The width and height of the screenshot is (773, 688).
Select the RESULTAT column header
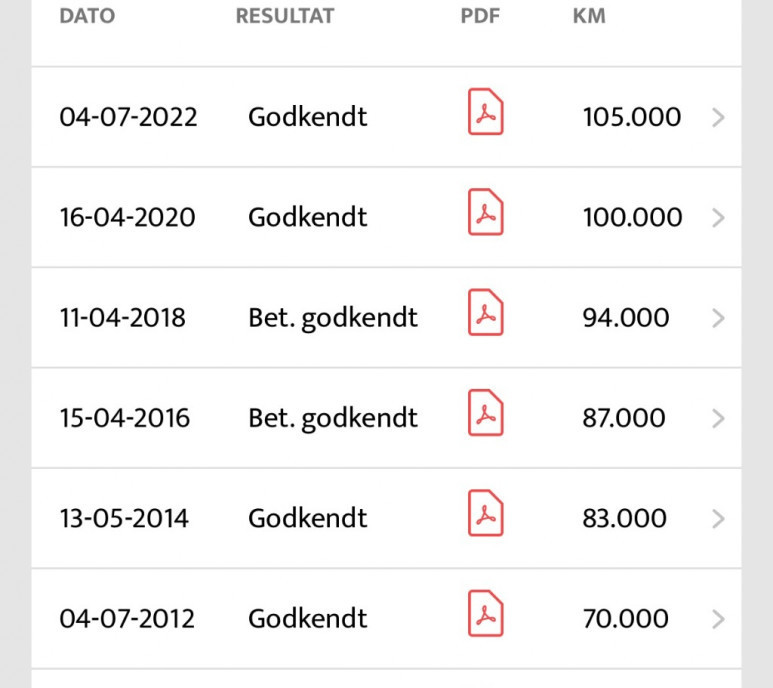point(285,16)
